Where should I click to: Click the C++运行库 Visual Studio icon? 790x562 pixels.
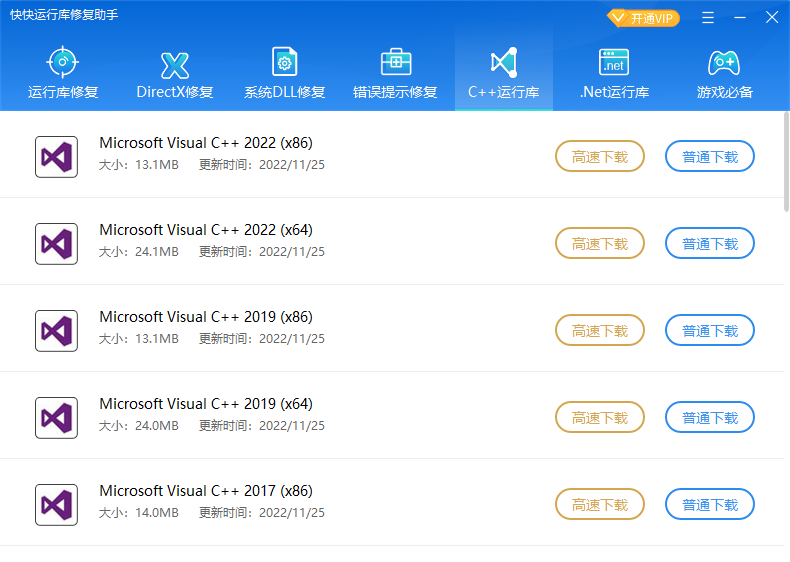click(x=504, y=63)
